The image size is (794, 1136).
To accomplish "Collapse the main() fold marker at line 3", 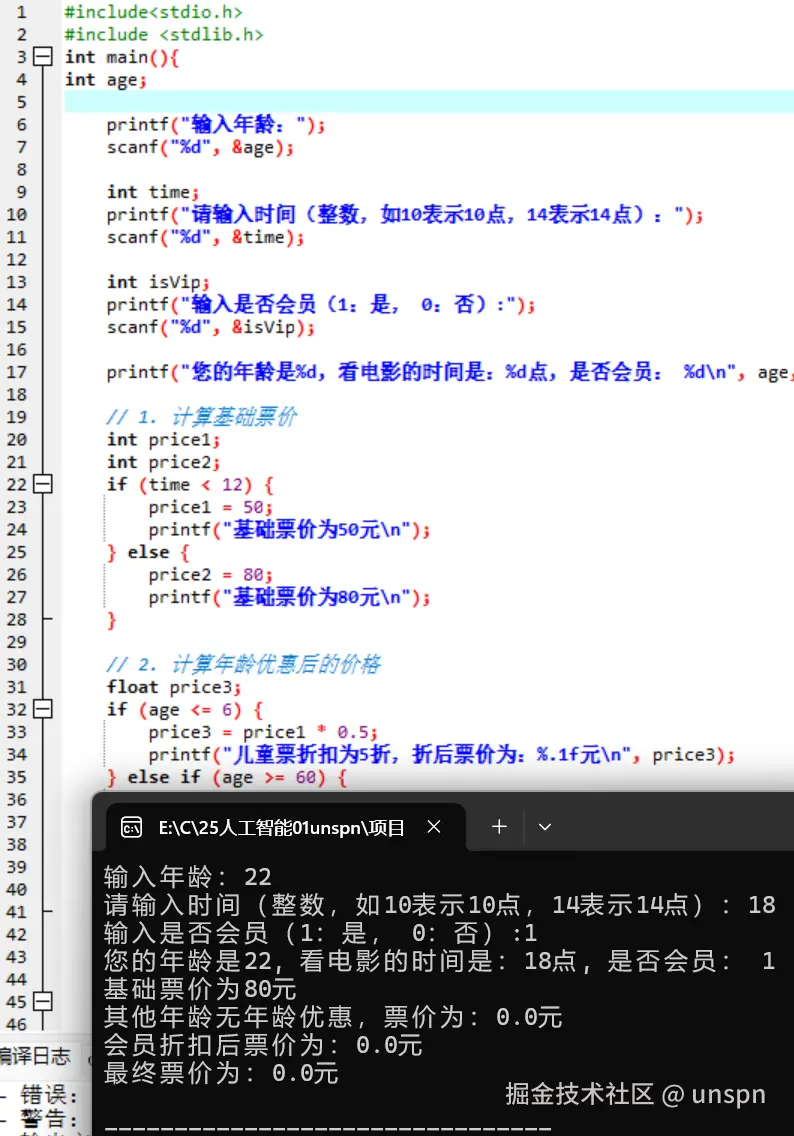I will click(x=43, y=57).
